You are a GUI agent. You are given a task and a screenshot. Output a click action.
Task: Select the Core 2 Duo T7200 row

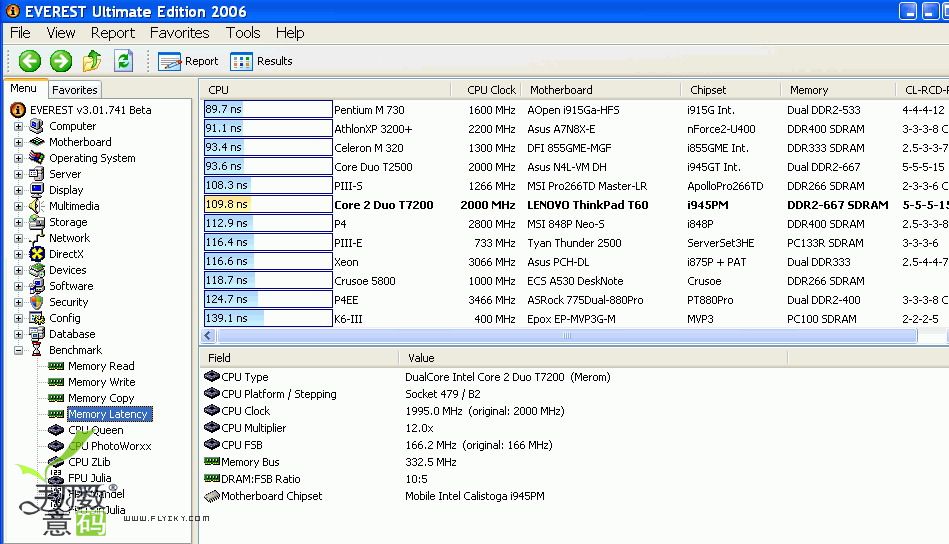click(575, 205)
